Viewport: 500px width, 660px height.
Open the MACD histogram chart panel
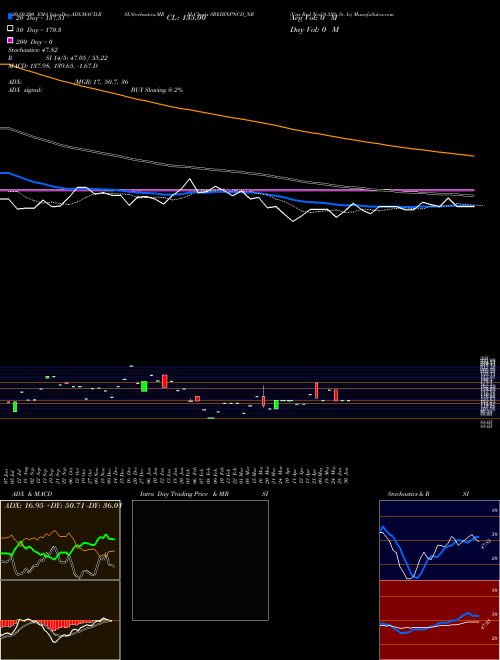pos(60,620)
